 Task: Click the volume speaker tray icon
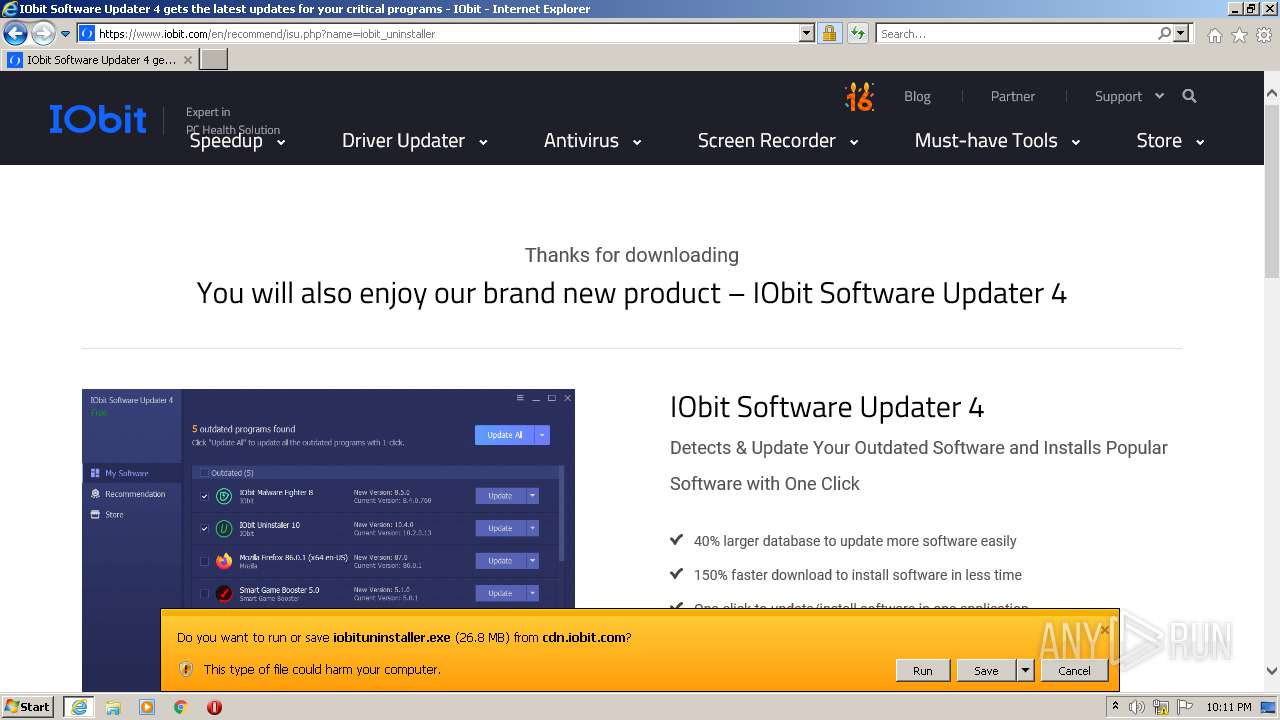(x=1137, y=707)
